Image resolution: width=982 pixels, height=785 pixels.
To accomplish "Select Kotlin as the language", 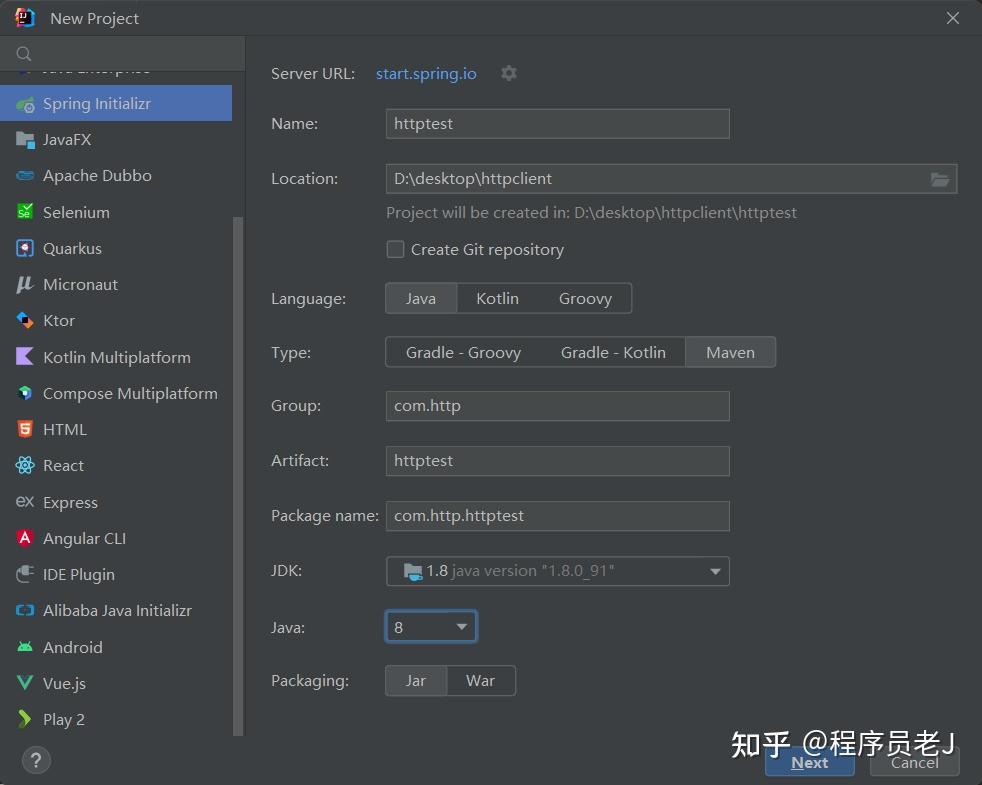I will [496, 298].
